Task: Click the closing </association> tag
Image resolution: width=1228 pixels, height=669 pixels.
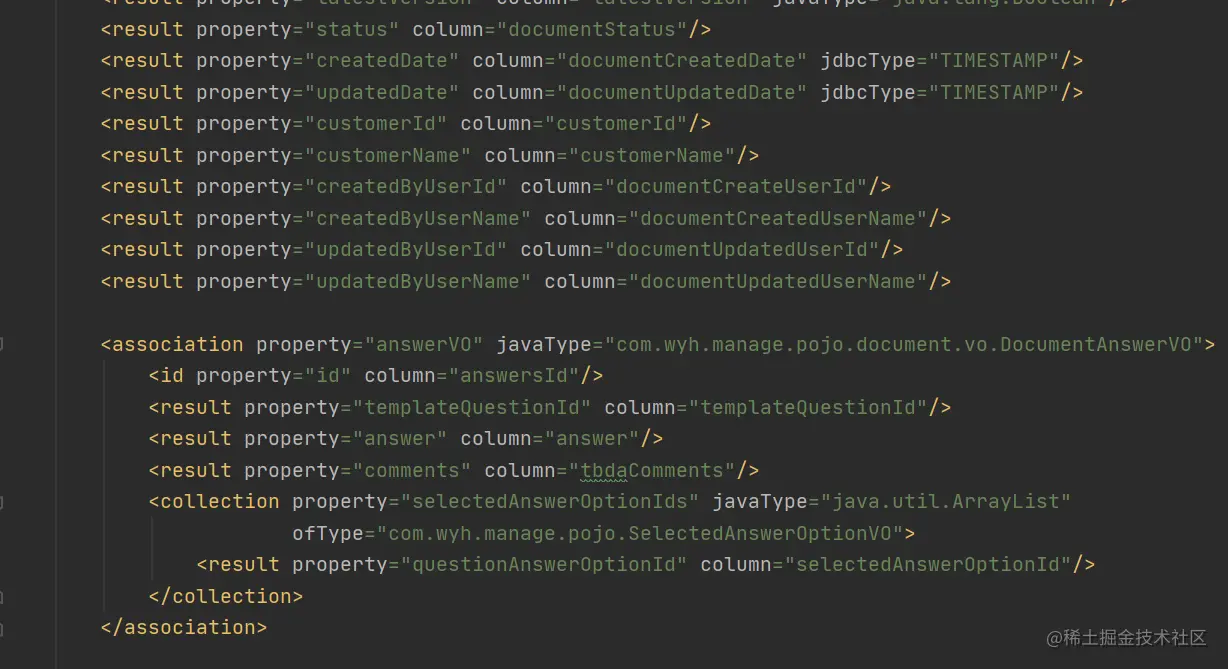Action: (x=184, y=628)
